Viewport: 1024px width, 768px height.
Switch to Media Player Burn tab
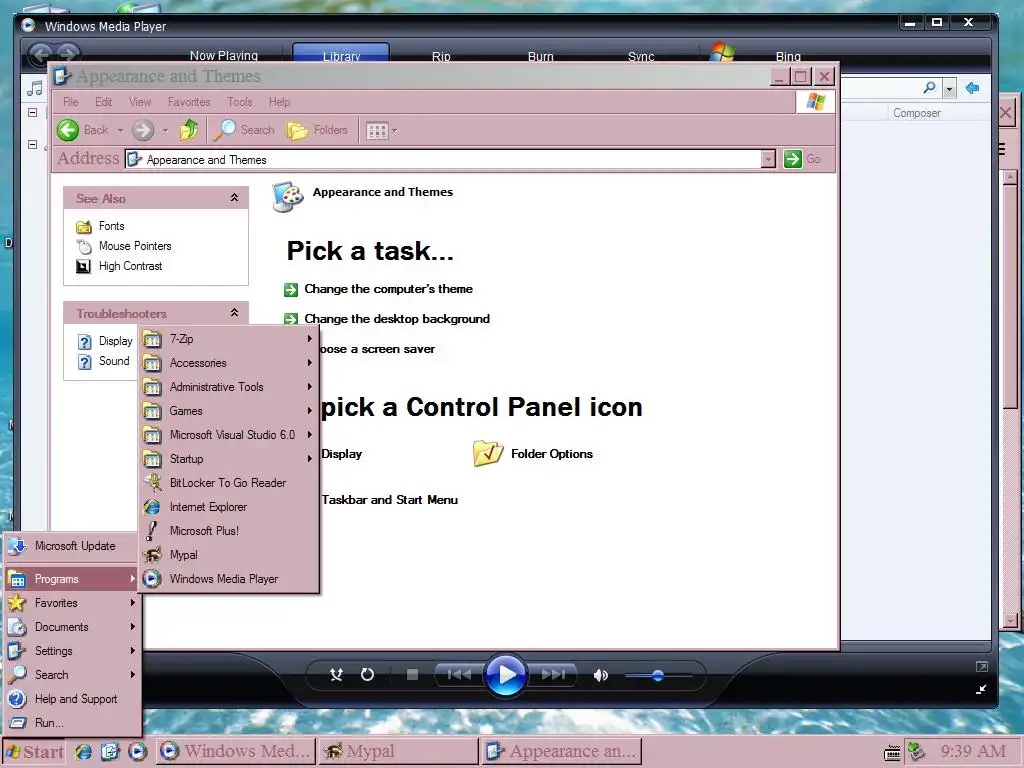pos(541,56)
